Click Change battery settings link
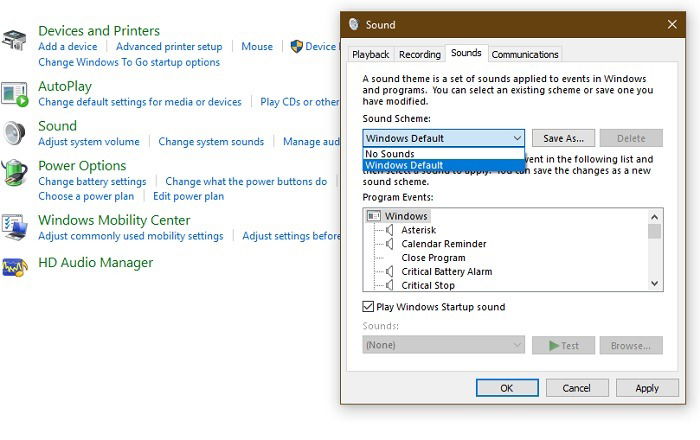 point(92,182)
